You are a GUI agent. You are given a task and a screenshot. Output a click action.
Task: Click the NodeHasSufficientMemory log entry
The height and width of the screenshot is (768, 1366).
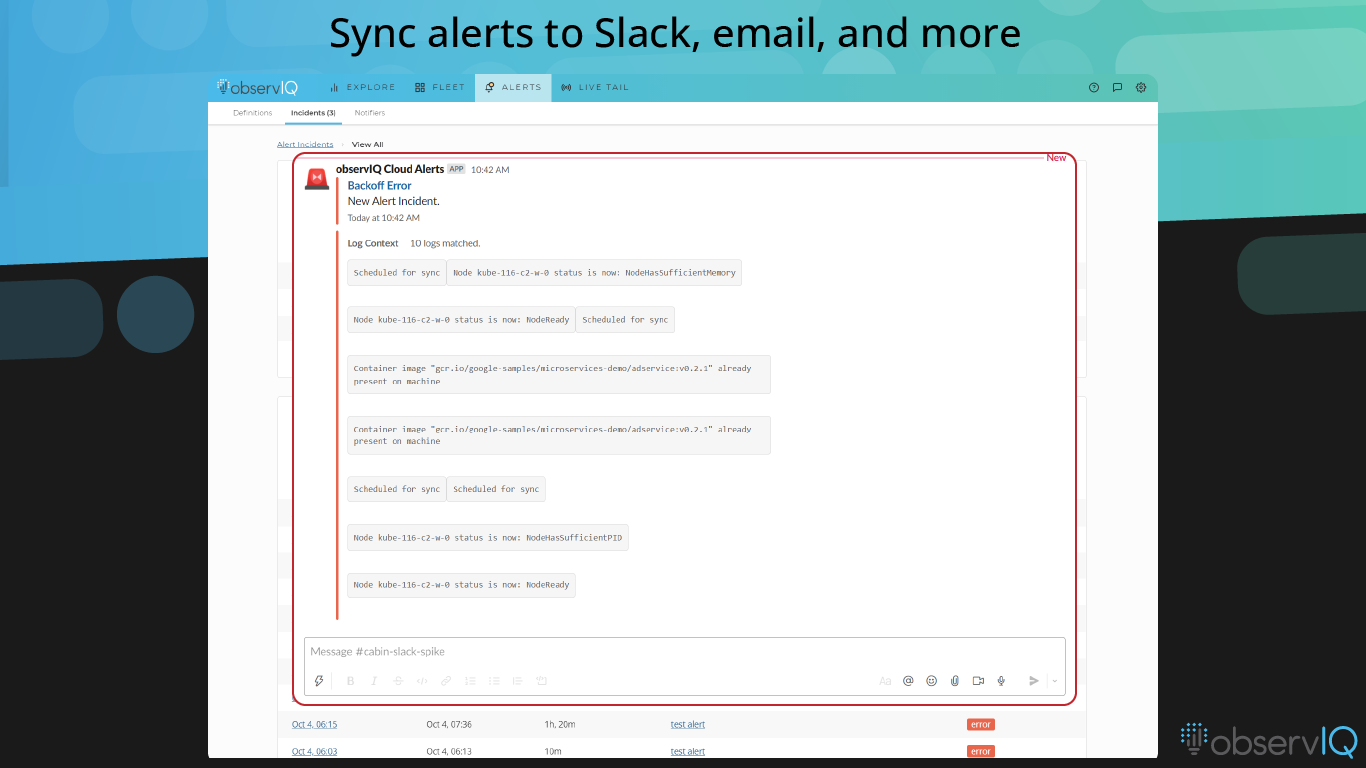594,273
